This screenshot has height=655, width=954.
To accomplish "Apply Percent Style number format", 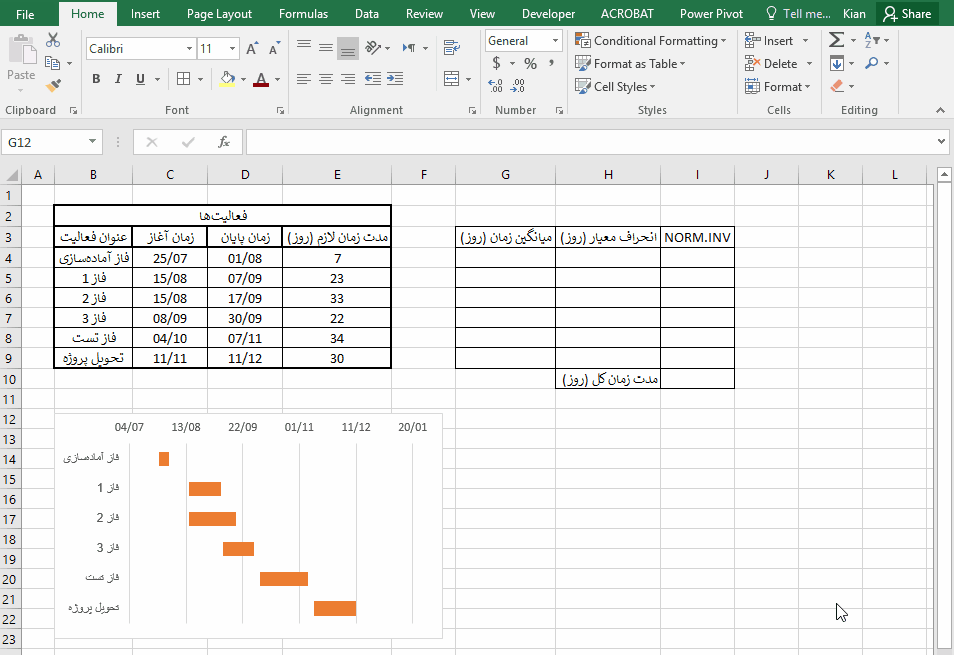I will [x=530, y=63].
